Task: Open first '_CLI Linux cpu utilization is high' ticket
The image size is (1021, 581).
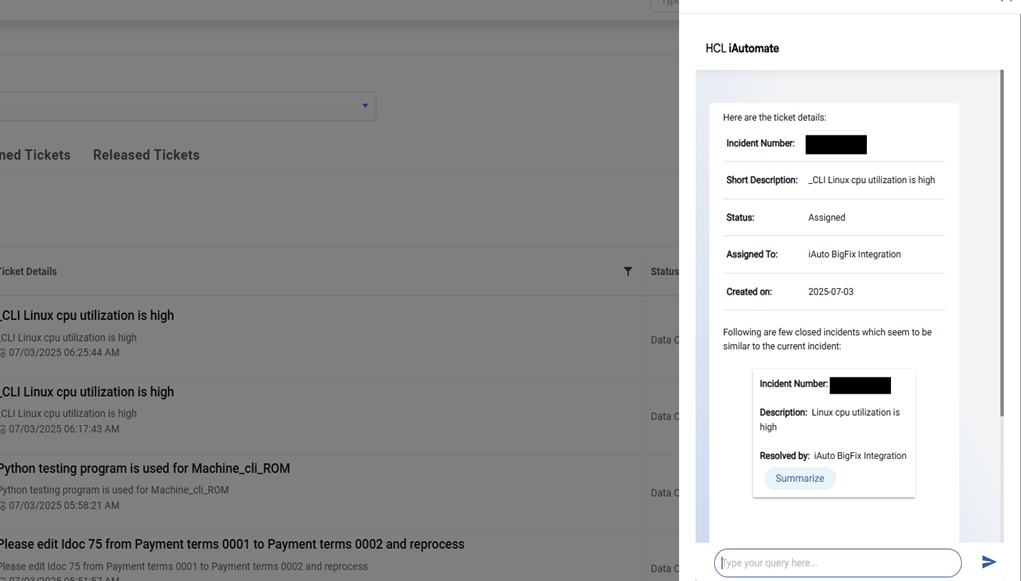Action: 87,316
